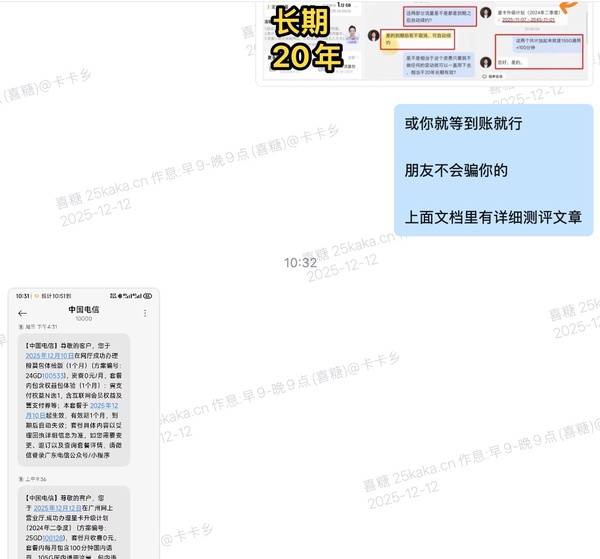
Task: Click the battery icon in the phone status bar
Action: coord(147,296)
